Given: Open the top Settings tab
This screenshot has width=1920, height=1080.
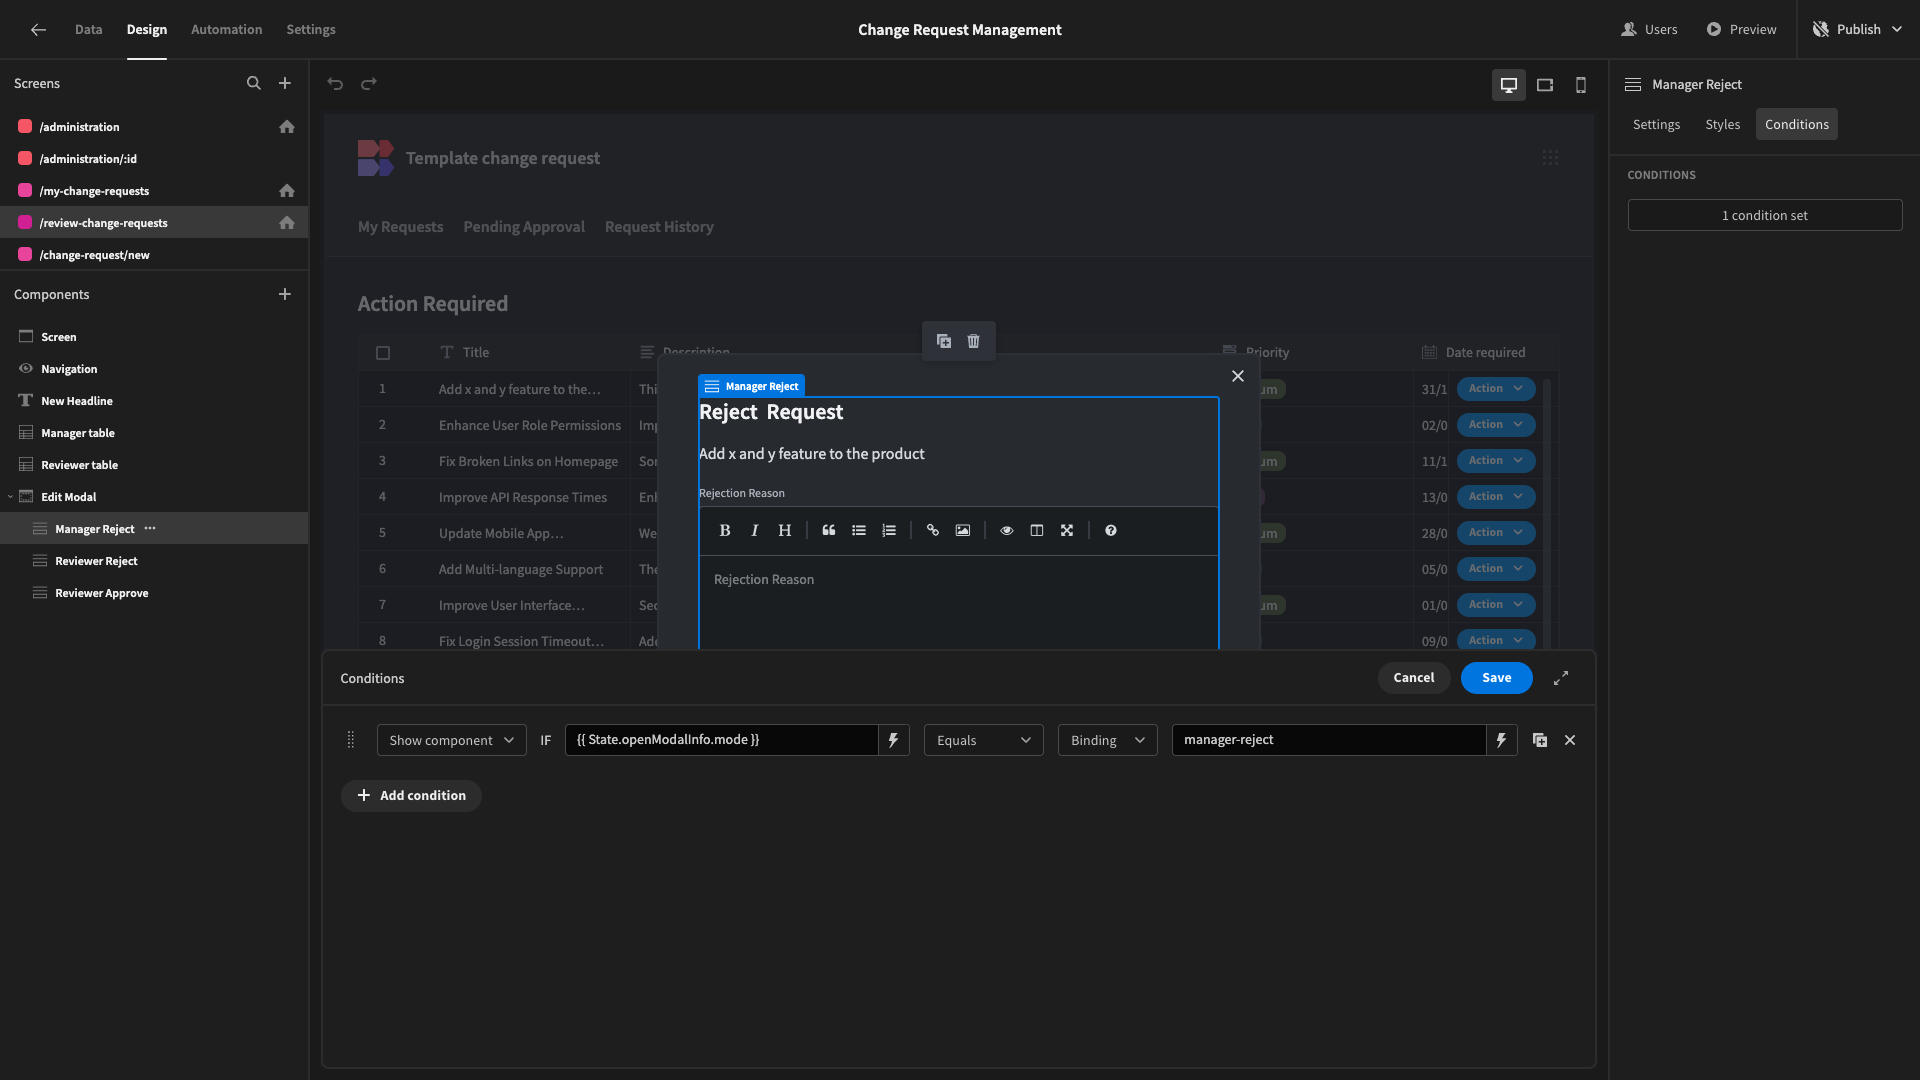Looking at the screenshot, I should pos(311,30).
